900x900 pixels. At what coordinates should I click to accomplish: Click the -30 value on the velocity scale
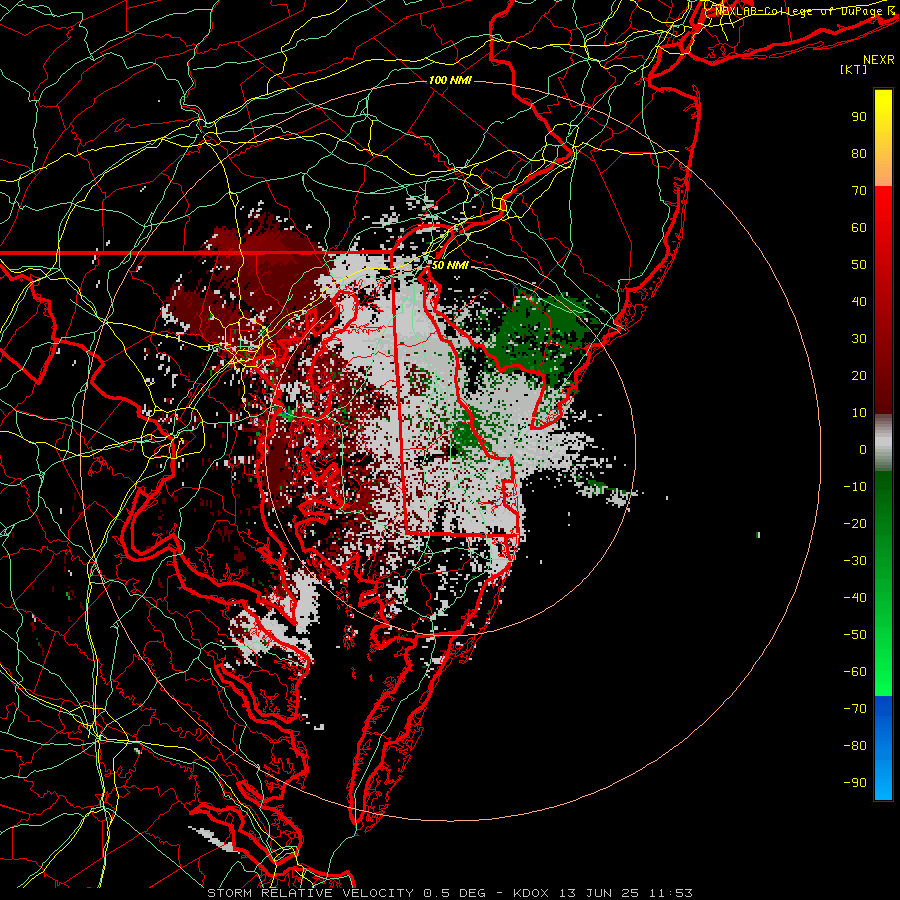(855, 561)
